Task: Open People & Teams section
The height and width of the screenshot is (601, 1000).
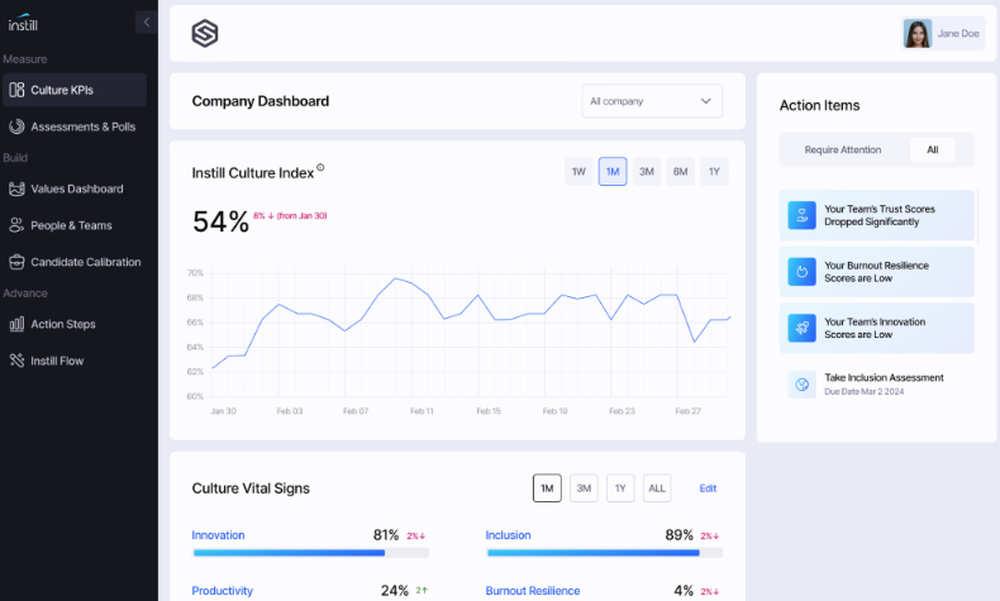Action: tap(75, 225)
